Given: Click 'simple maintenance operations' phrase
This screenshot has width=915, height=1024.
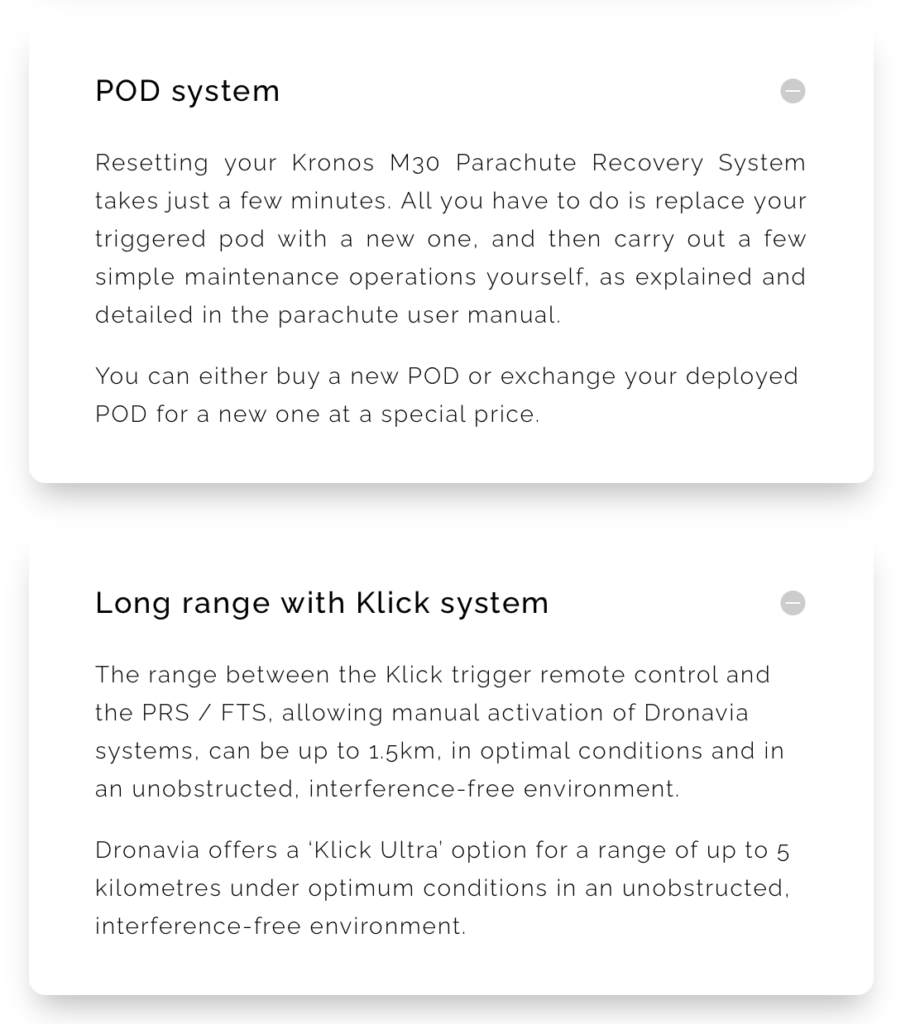Looking at the screenshot, I should 286,278.
